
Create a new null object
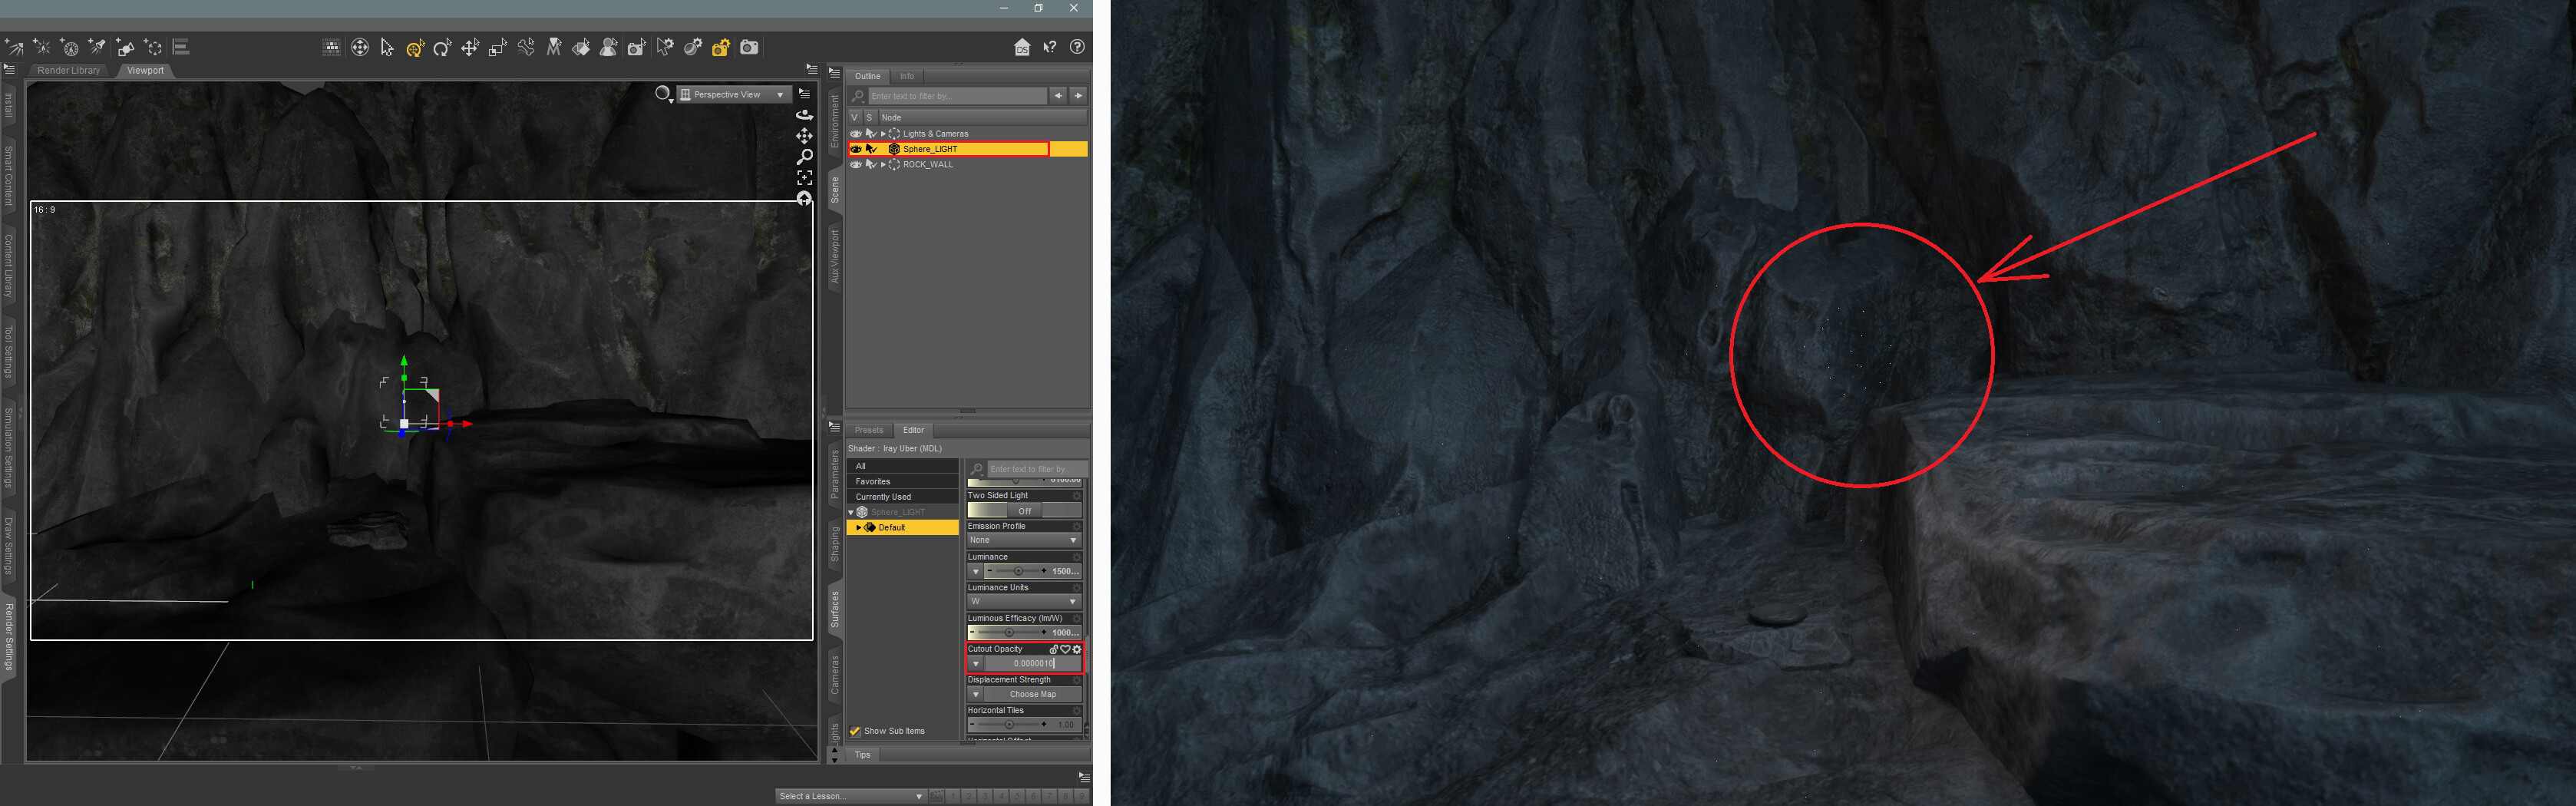tap(154, 47)
